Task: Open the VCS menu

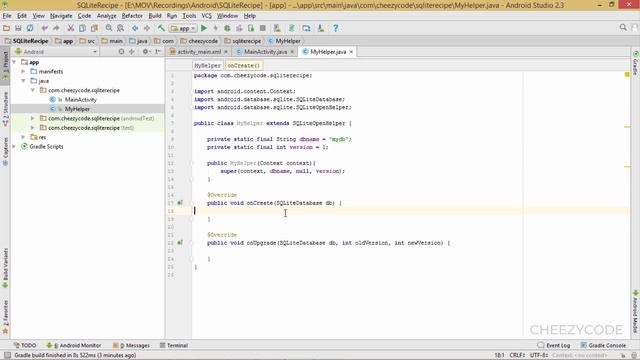Action: pyautogui.click(x=207, y=16)
